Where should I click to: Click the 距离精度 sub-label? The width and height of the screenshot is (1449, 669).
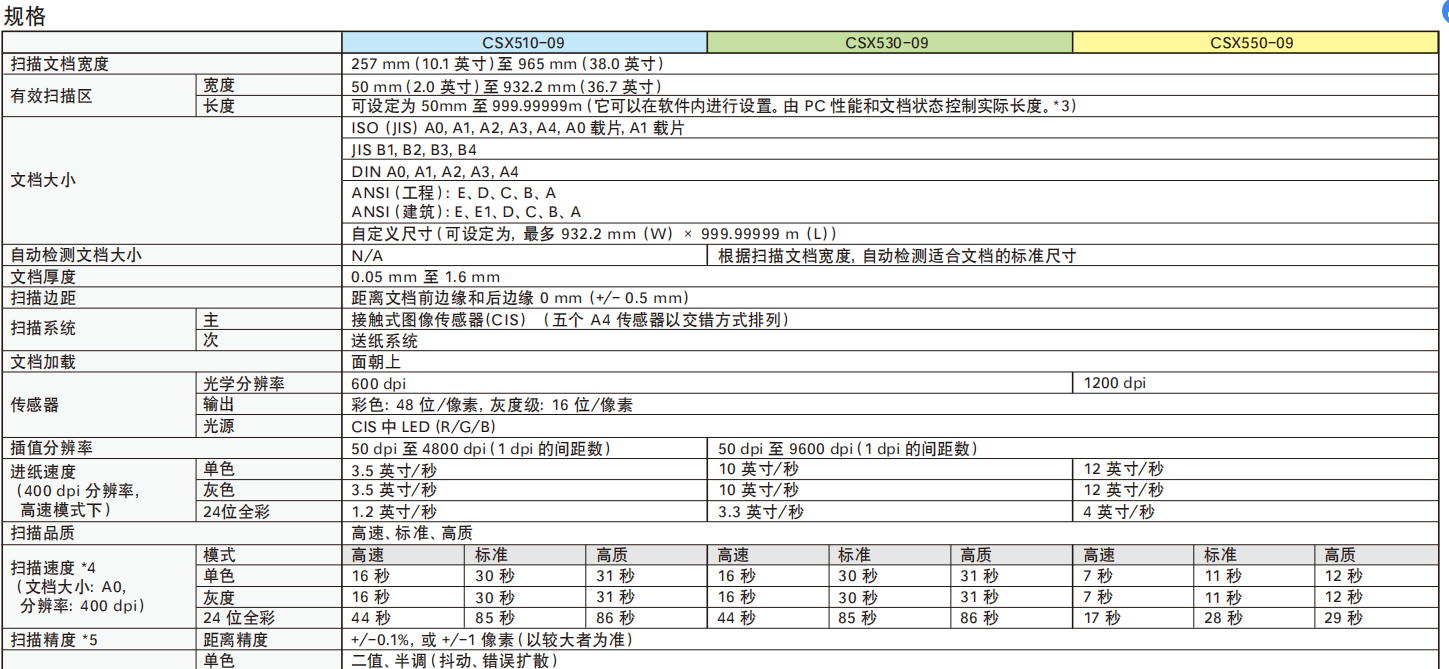pyautogui.click(x=236, y=640)
